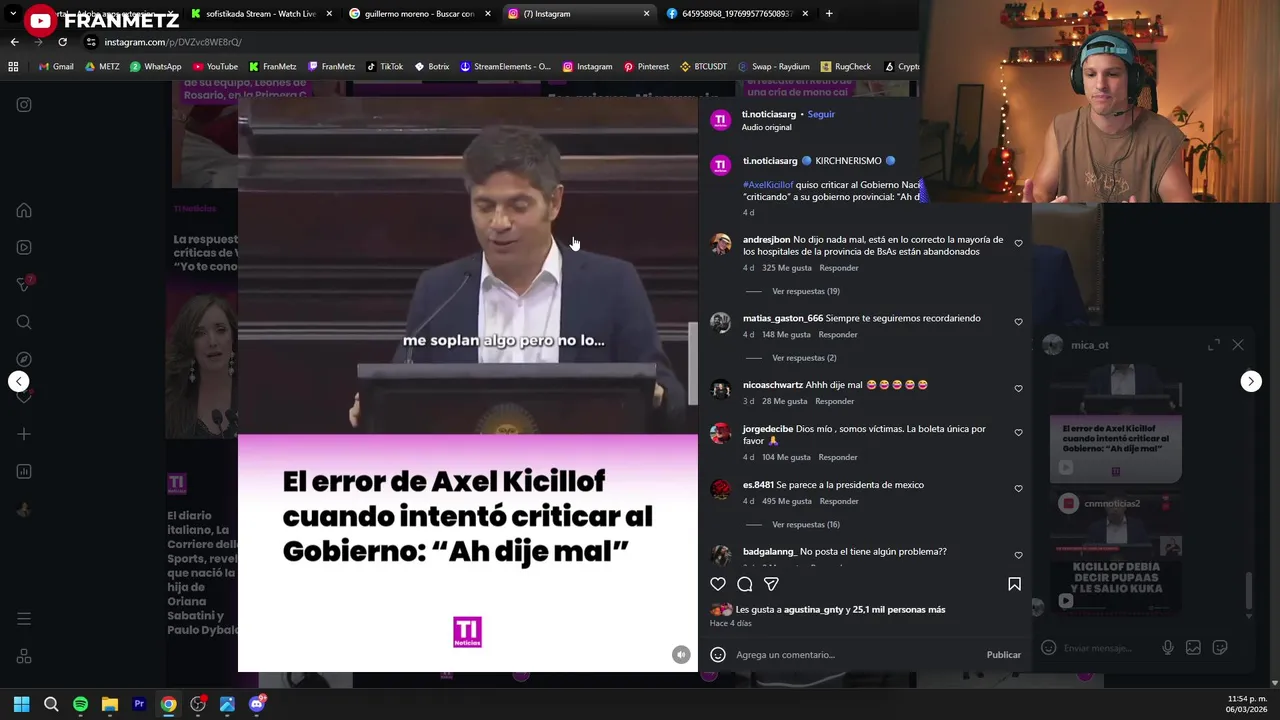The image size is (1280, 720).
Task: Like andresjbon's comment
Action: click(x=1018, y=243)
